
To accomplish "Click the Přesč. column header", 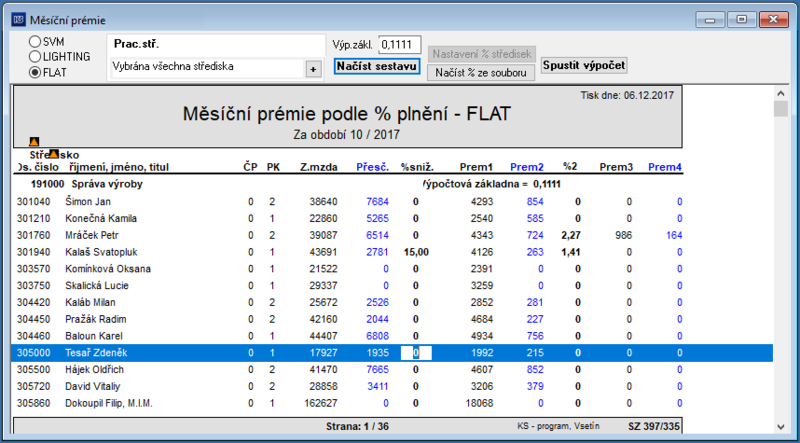I will (372, 167).
